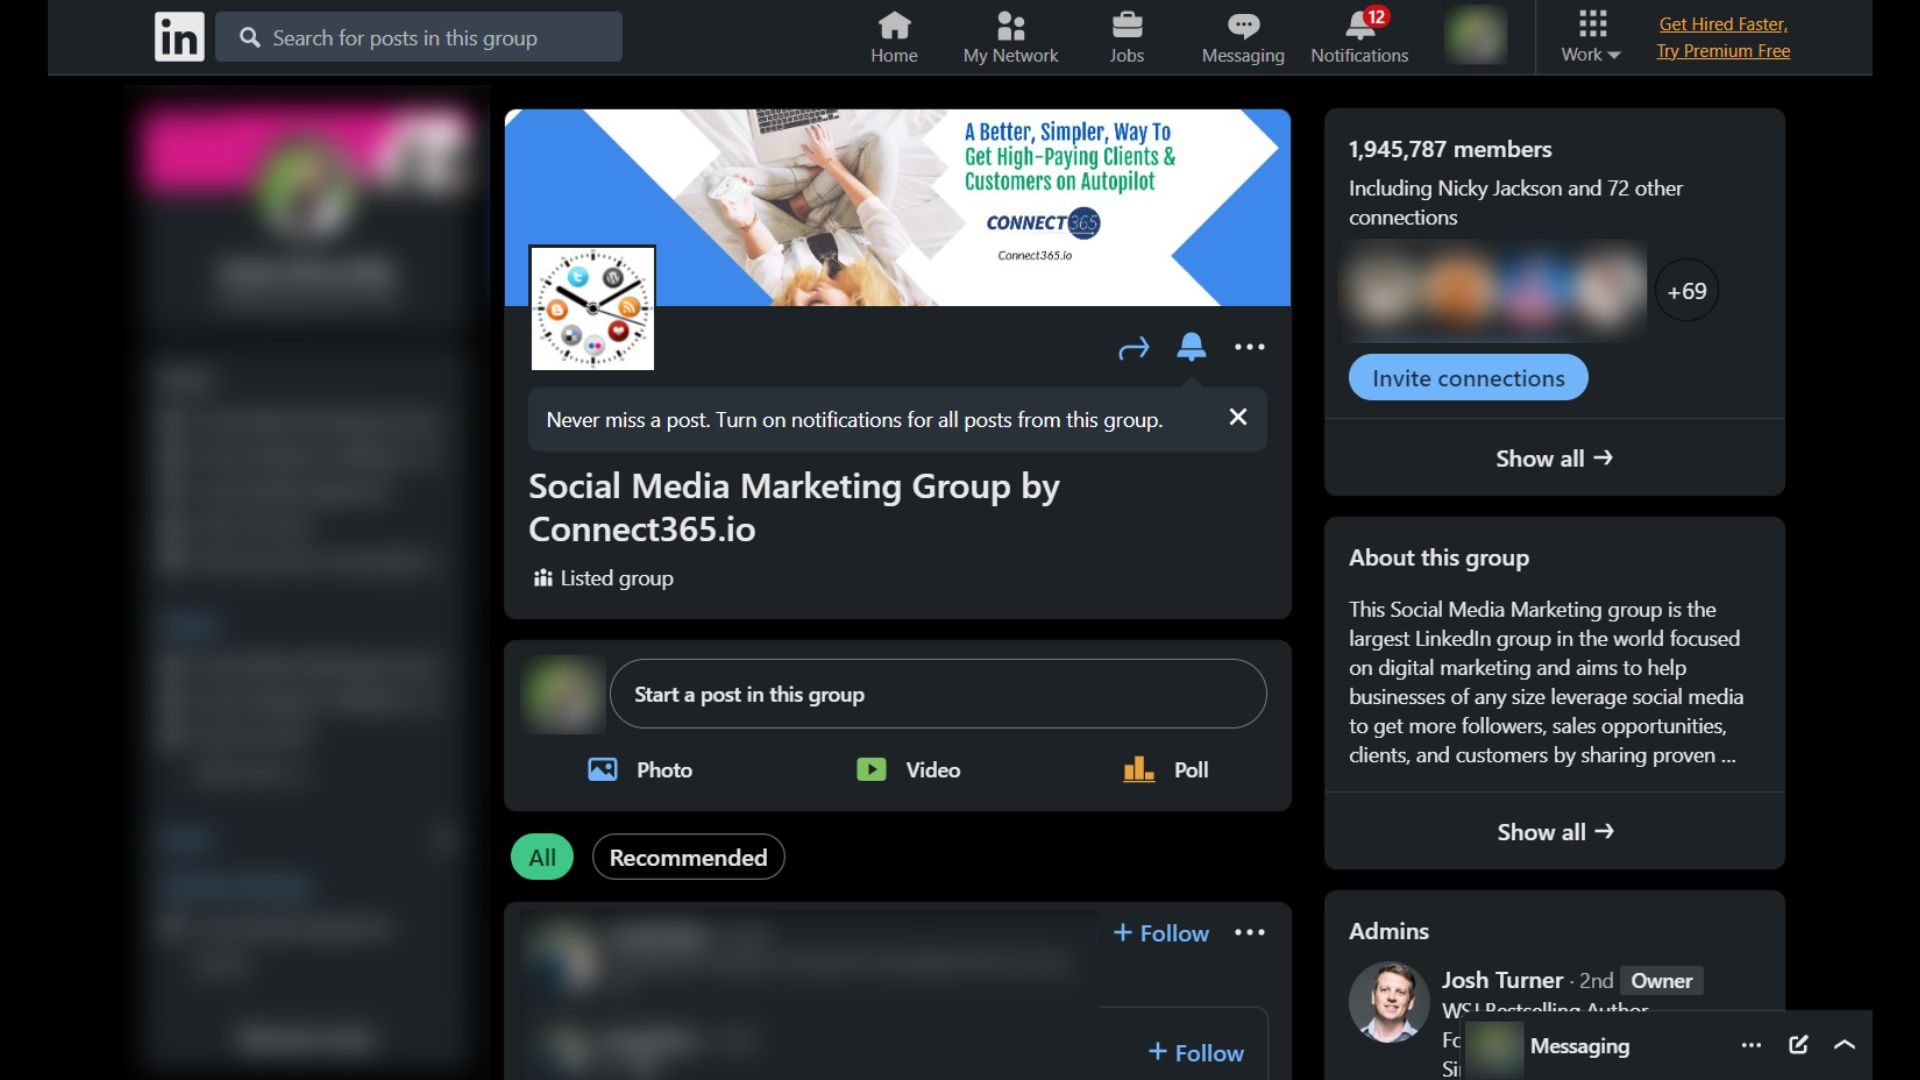This screenshot has width=1920, height=1080.
Task: Toggle notifications bell for this group
Action: 1192,347
